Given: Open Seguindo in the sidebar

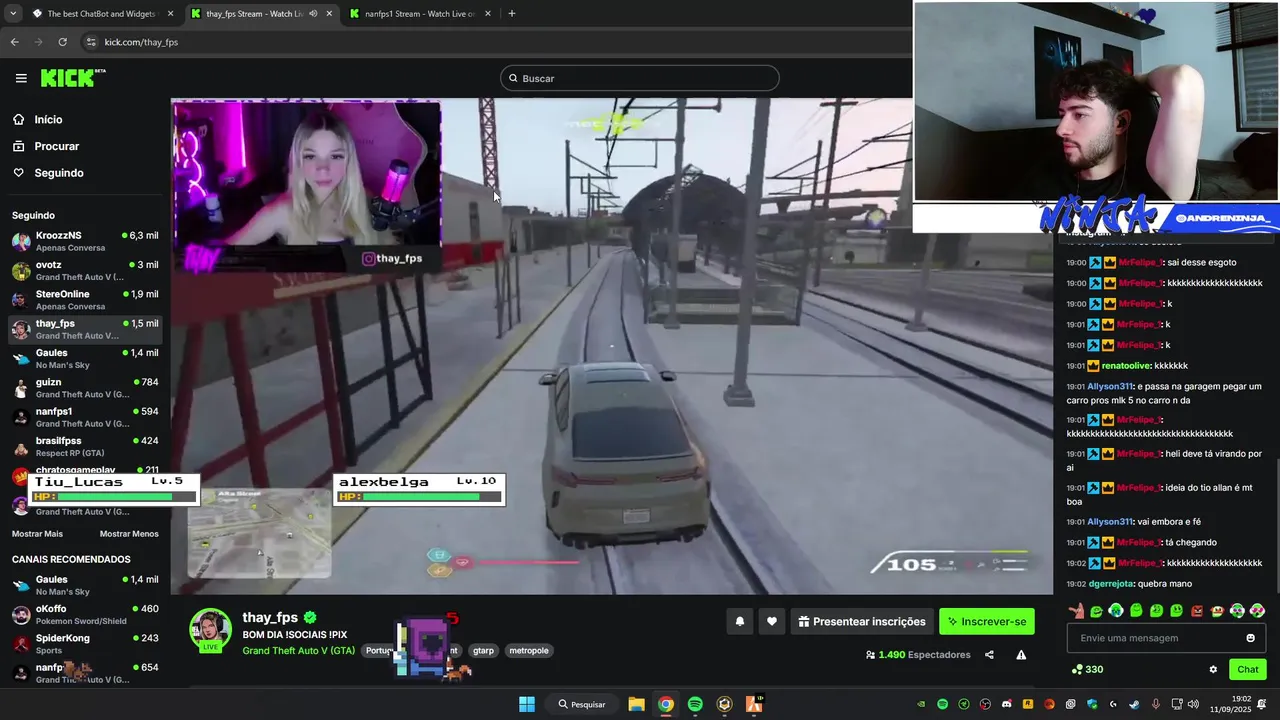Looking at the screenshot, I should [x=58, y=173].
